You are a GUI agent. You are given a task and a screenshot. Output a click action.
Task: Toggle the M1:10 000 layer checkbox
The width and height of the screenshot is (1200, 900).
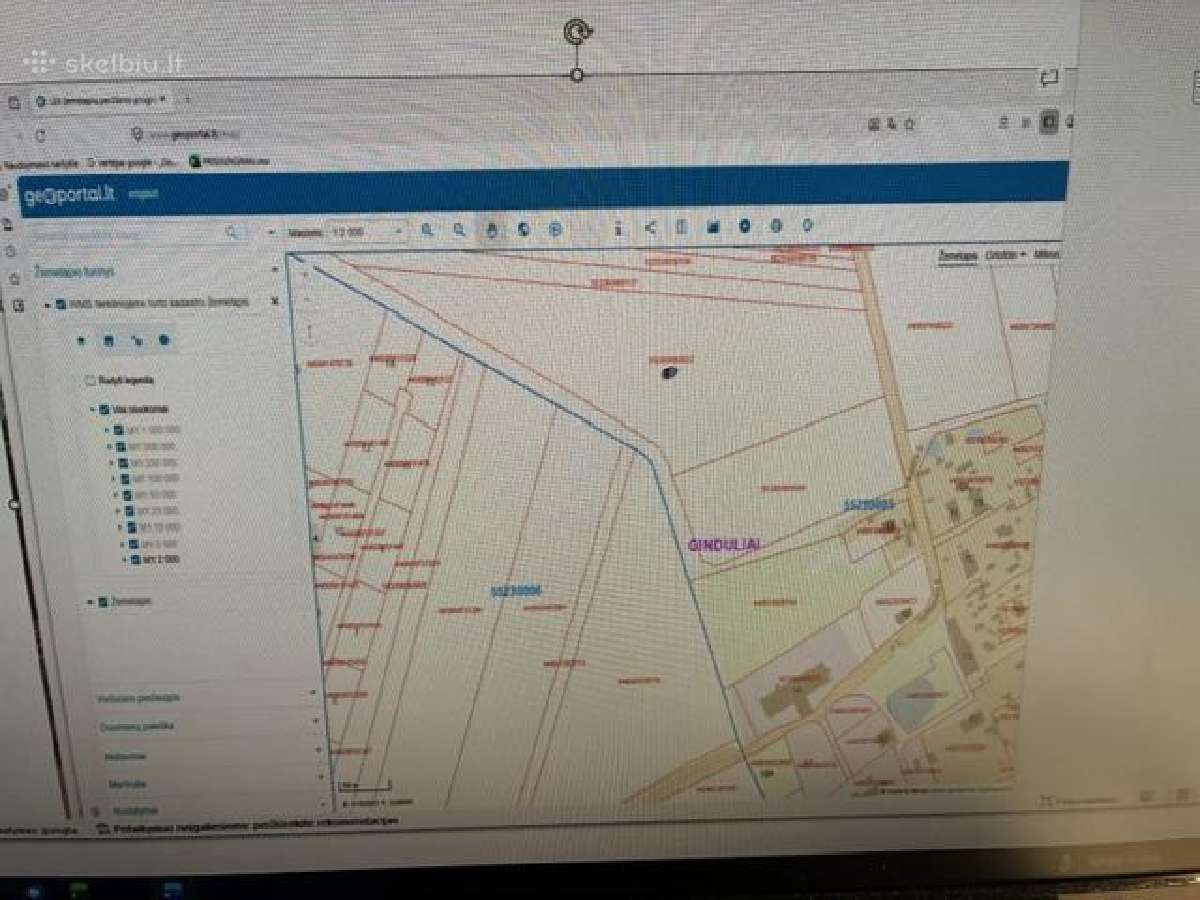[130, 526]
